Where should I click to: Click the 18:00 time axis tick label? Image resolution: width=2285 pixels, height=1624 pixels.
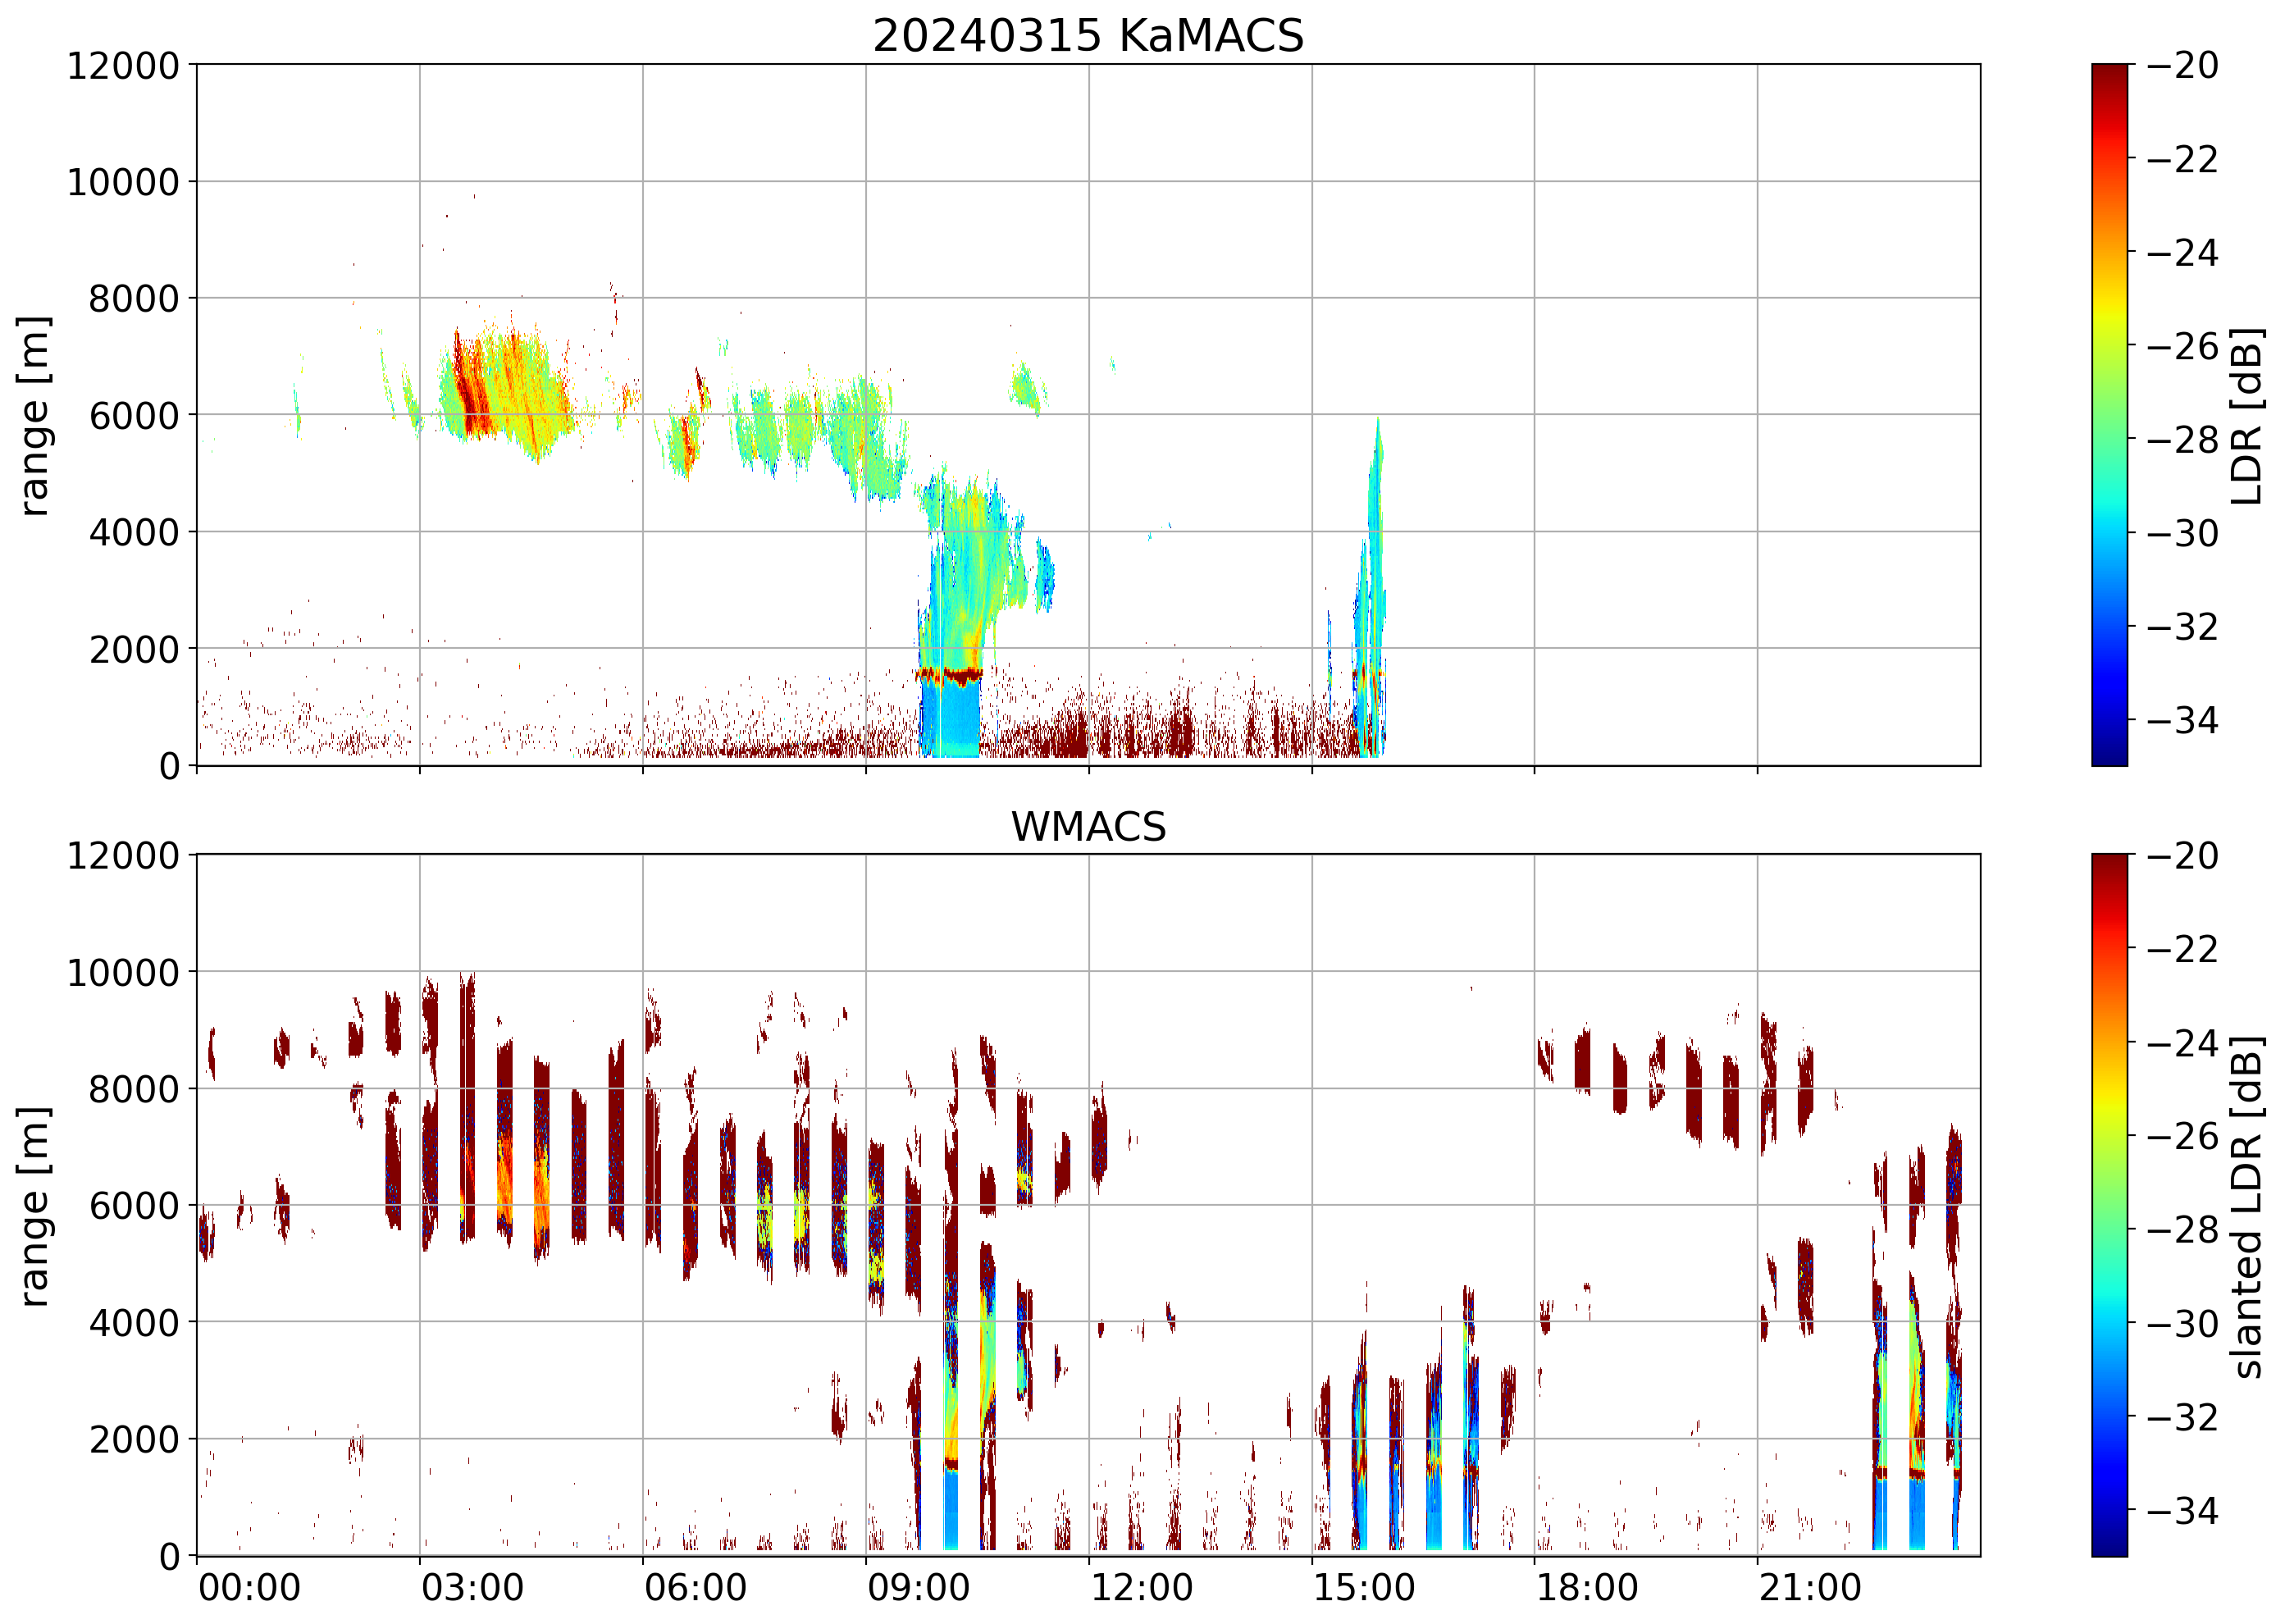1587,1588
